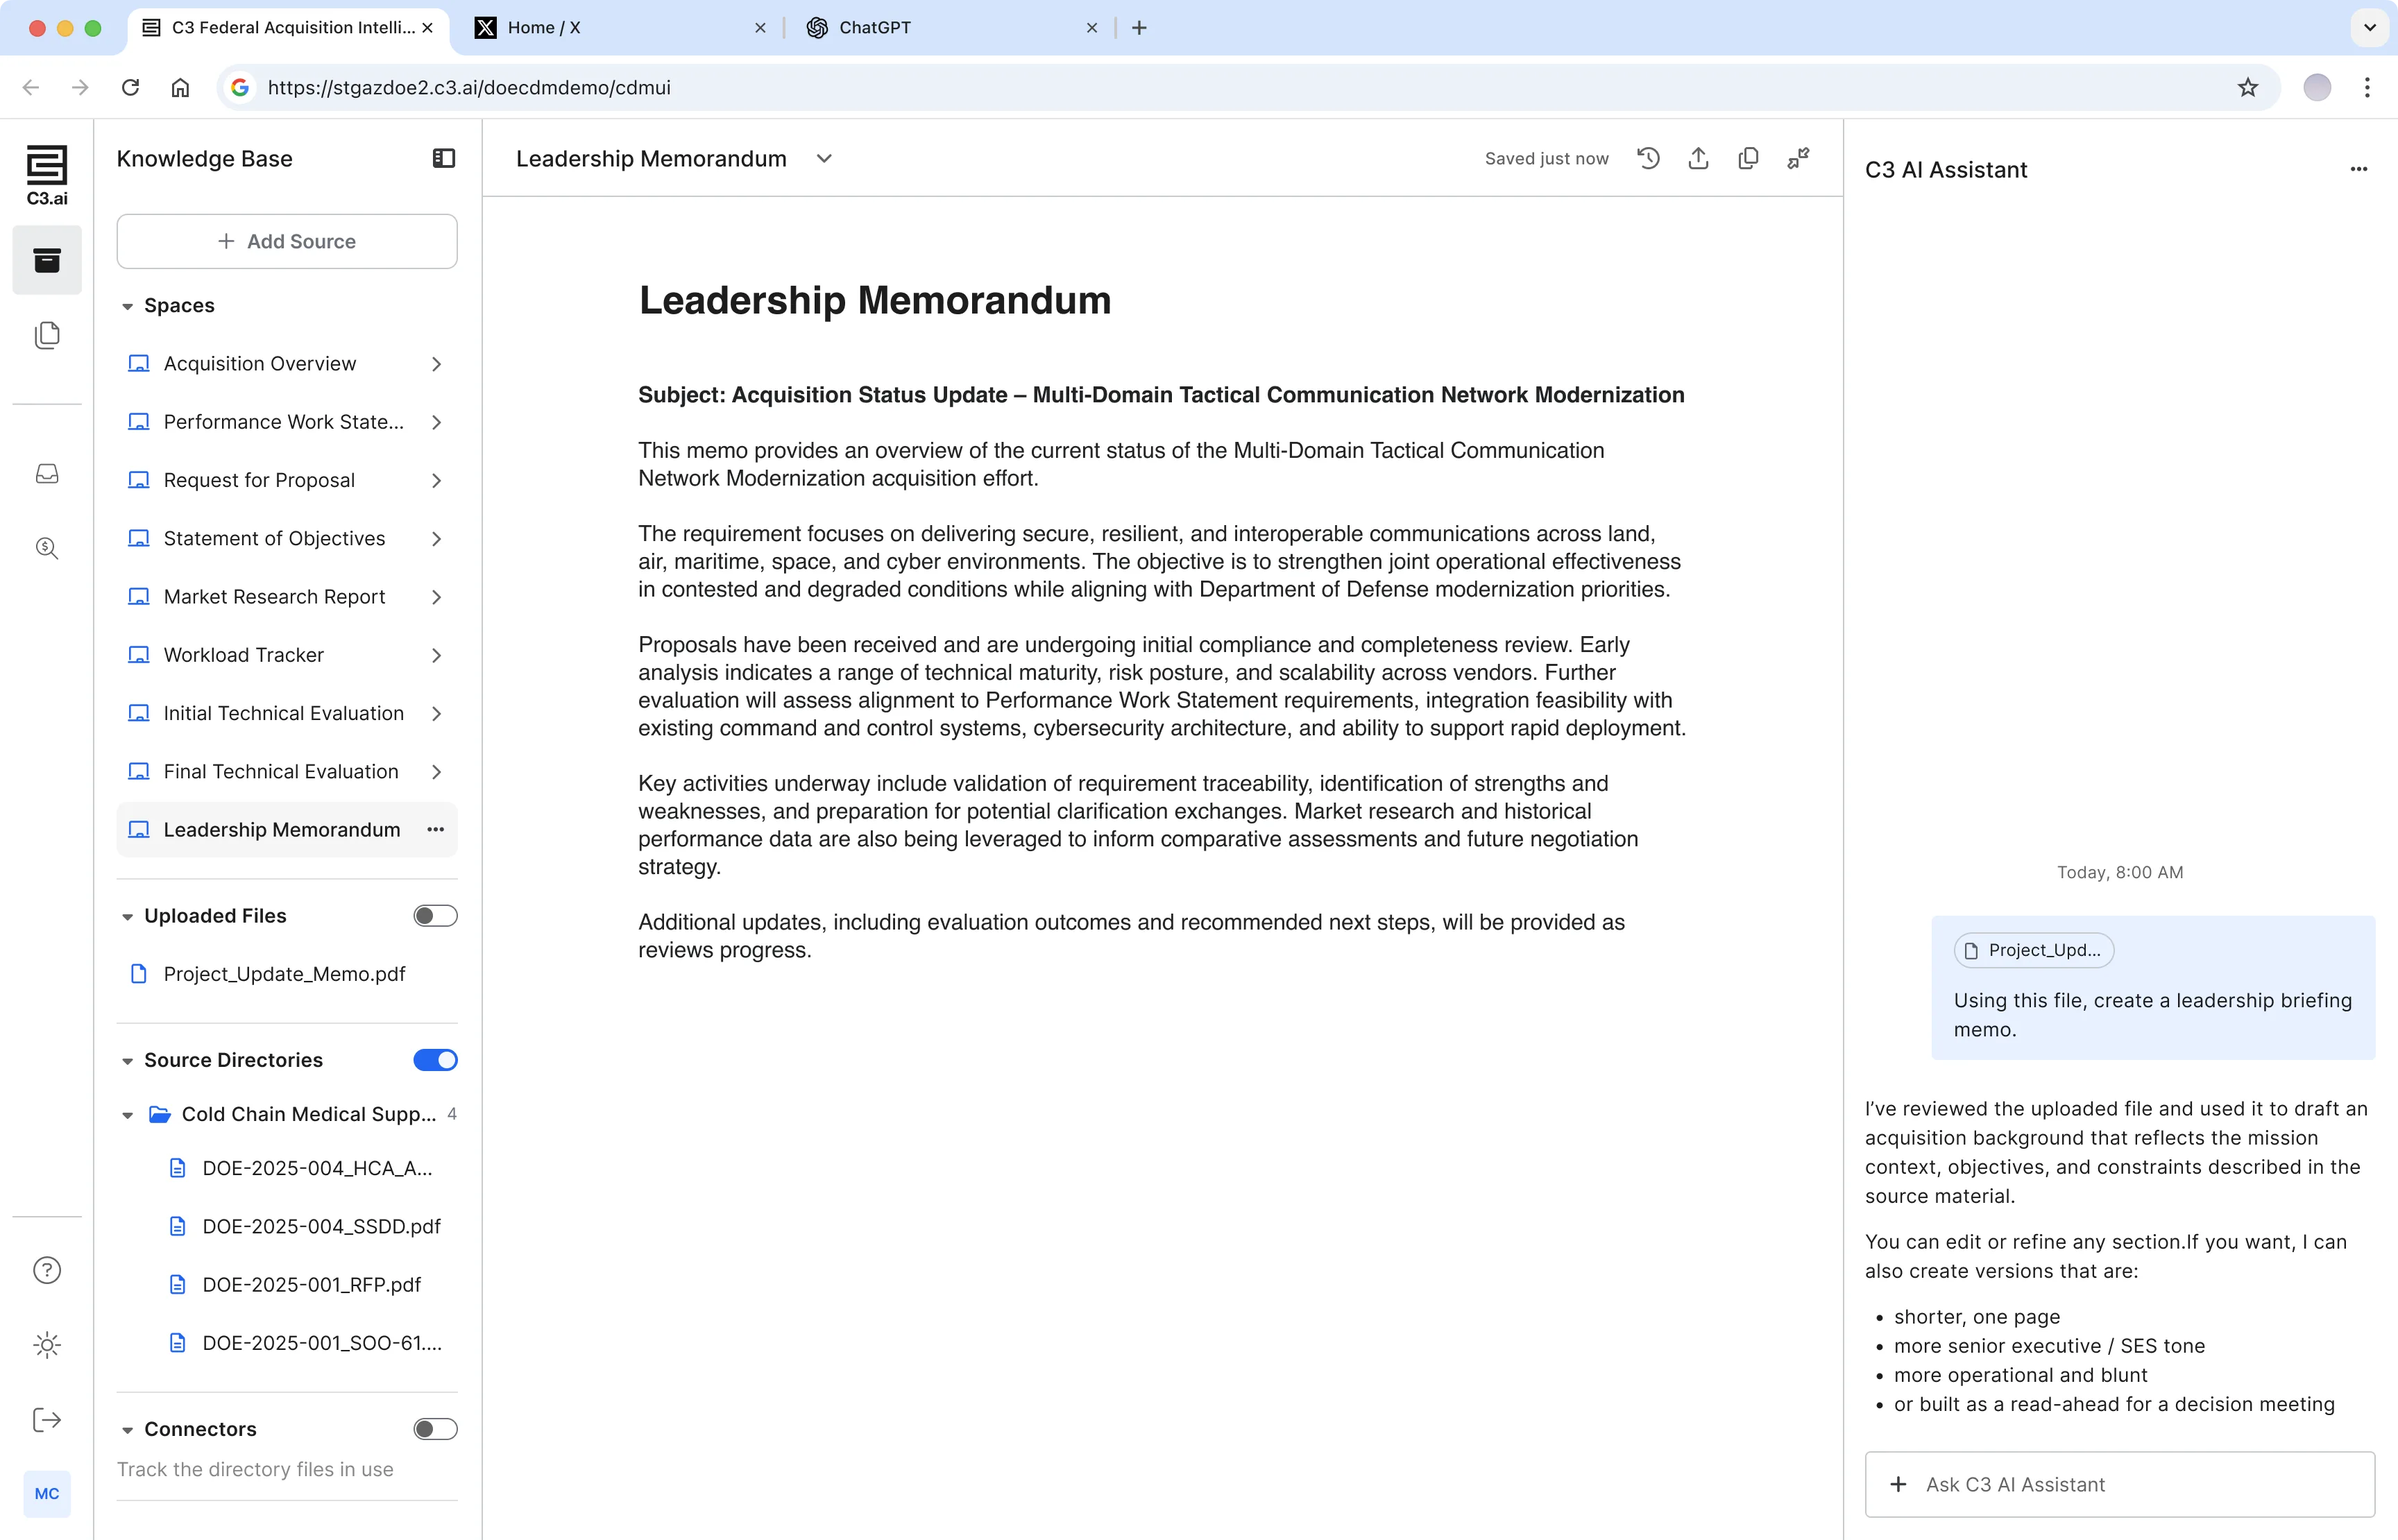Expand Workload Tracker chevron

point(437,655)
